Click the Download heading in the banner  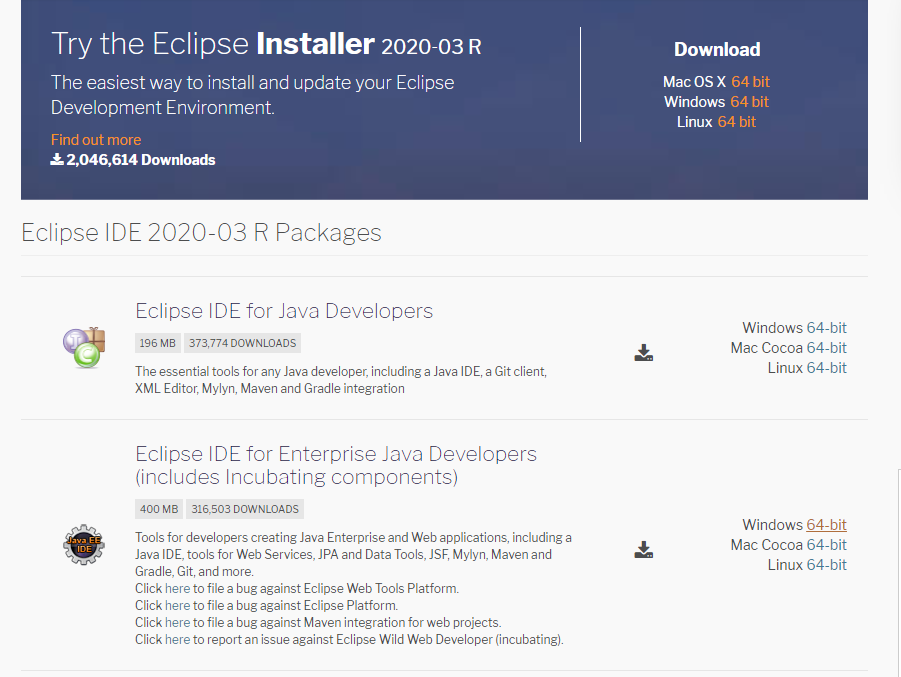click(717, 49)
